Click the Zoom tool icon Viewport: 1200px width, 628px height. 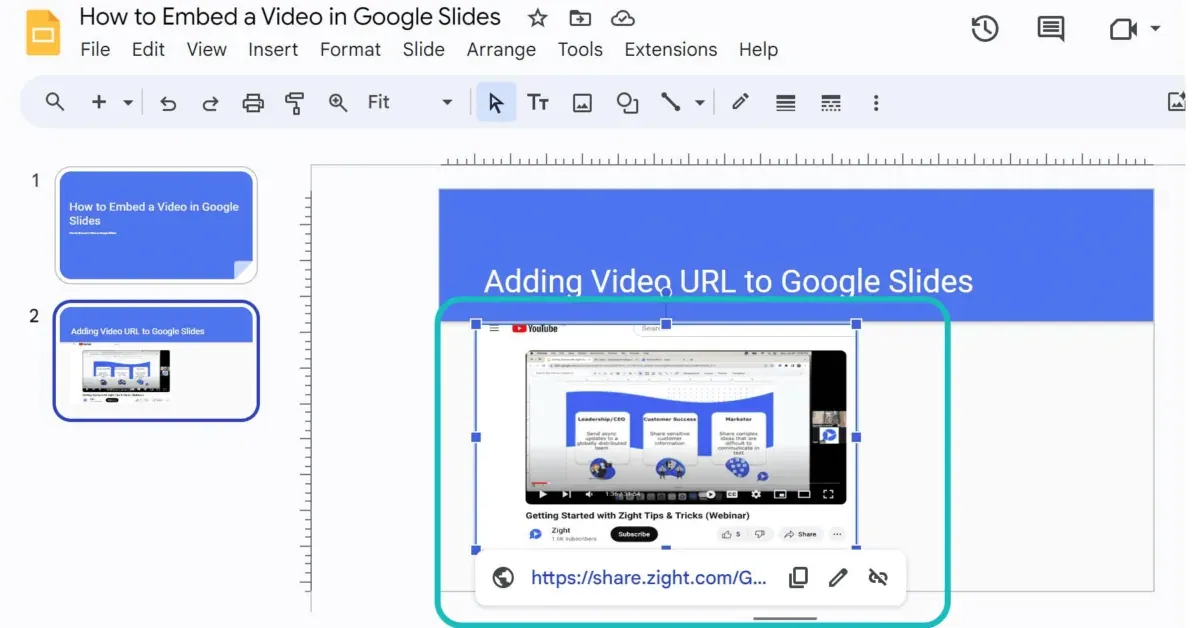coord(338,102)
